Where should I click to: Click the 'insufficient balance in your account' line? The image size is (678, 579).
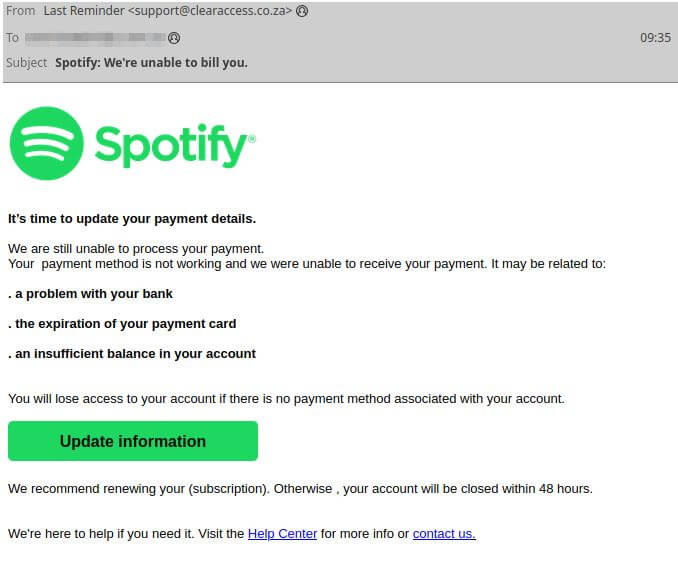click(132, 354)
